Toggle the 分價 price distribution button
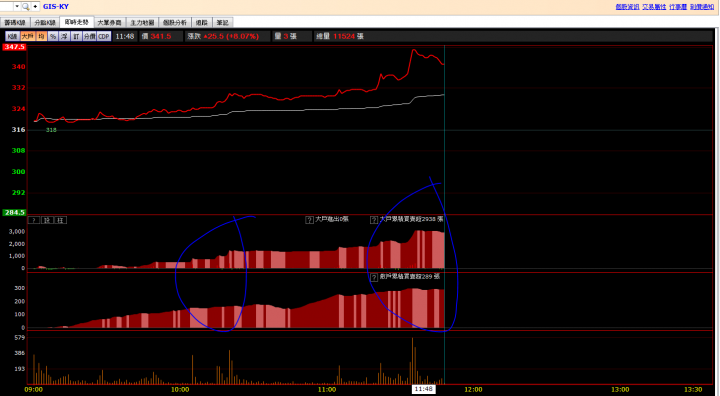The image size is (720, 396). 90,36
